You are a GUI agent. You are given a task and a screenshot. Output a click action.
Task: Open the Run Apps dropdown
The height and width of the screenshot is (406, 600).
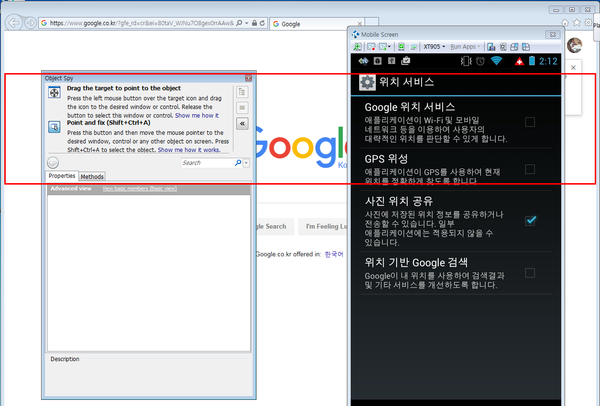coord(465,47)
